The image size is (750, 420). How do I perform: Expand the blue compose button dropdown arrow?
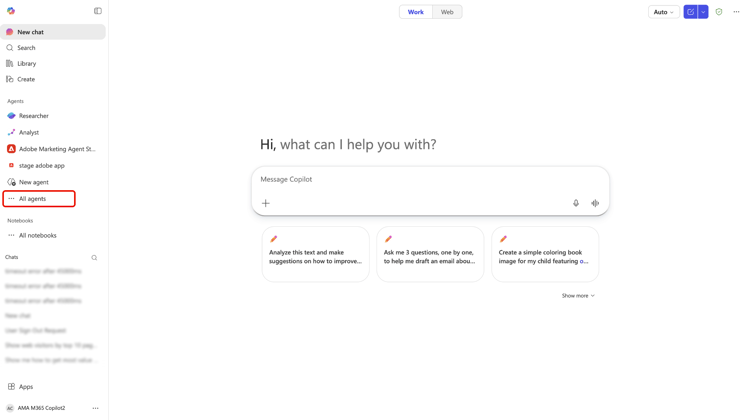click(703, 12)
